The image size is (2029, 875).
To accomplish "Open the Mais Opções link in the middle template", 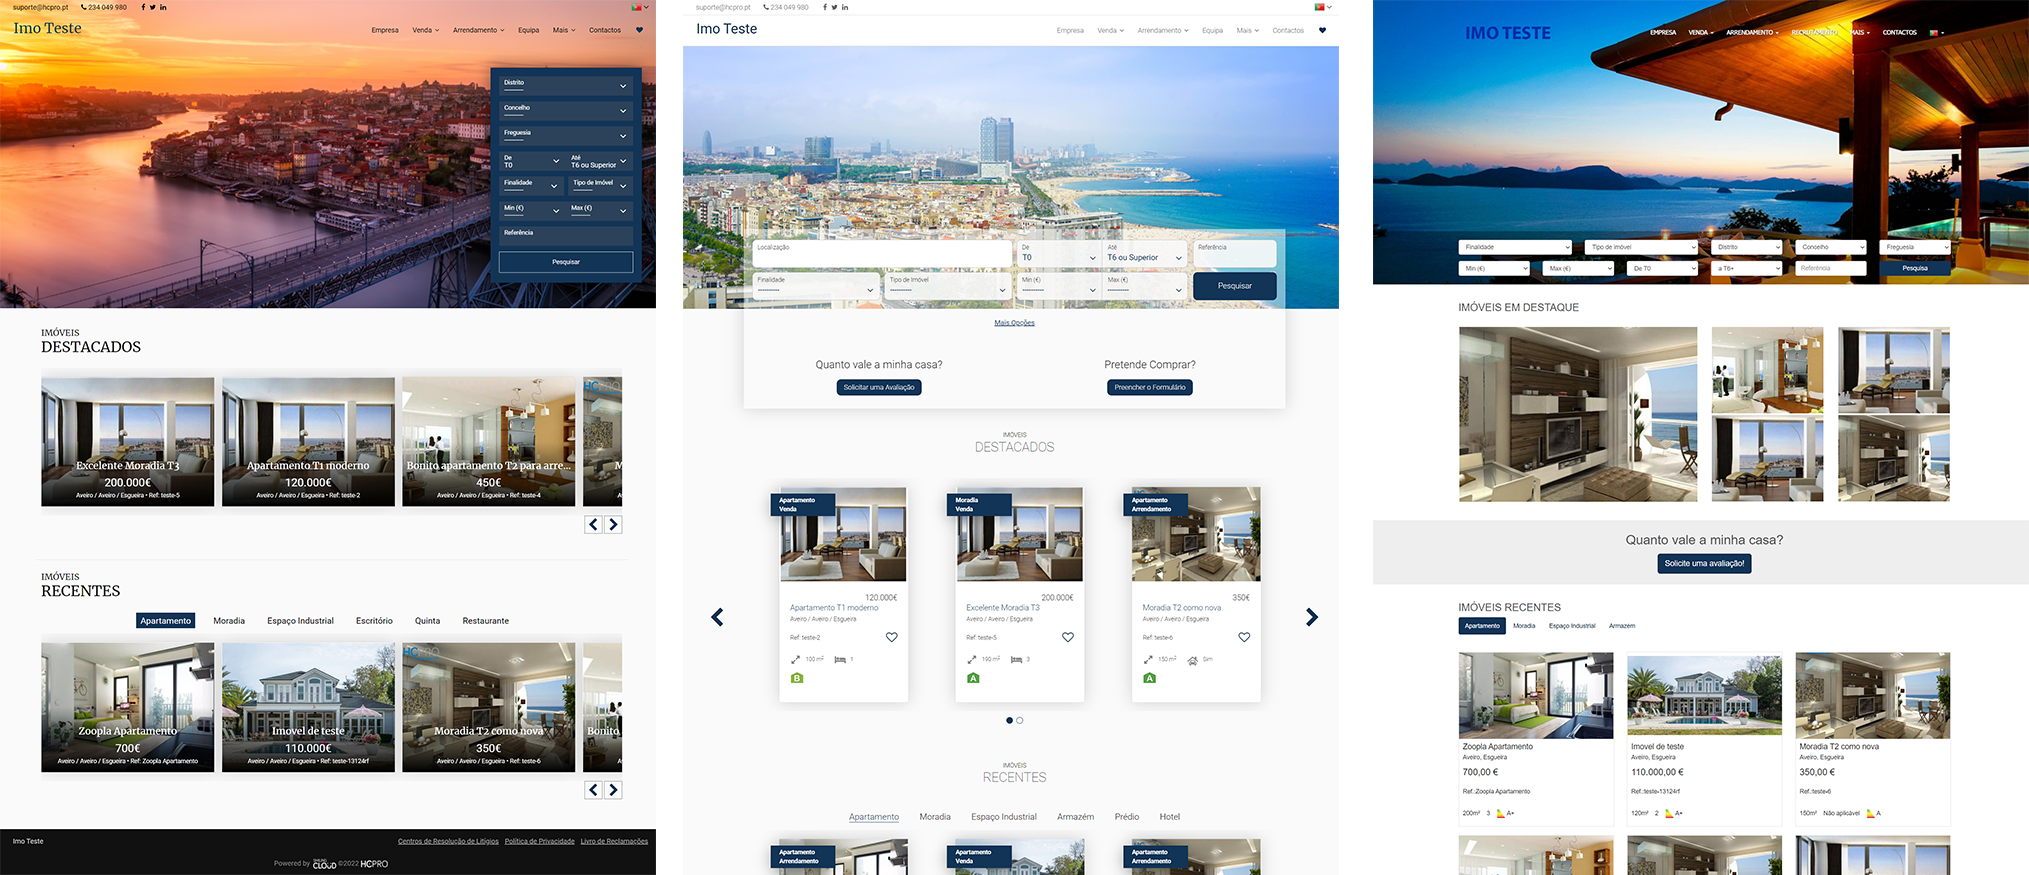I will pyautogui.click(x=1014, y=323).
